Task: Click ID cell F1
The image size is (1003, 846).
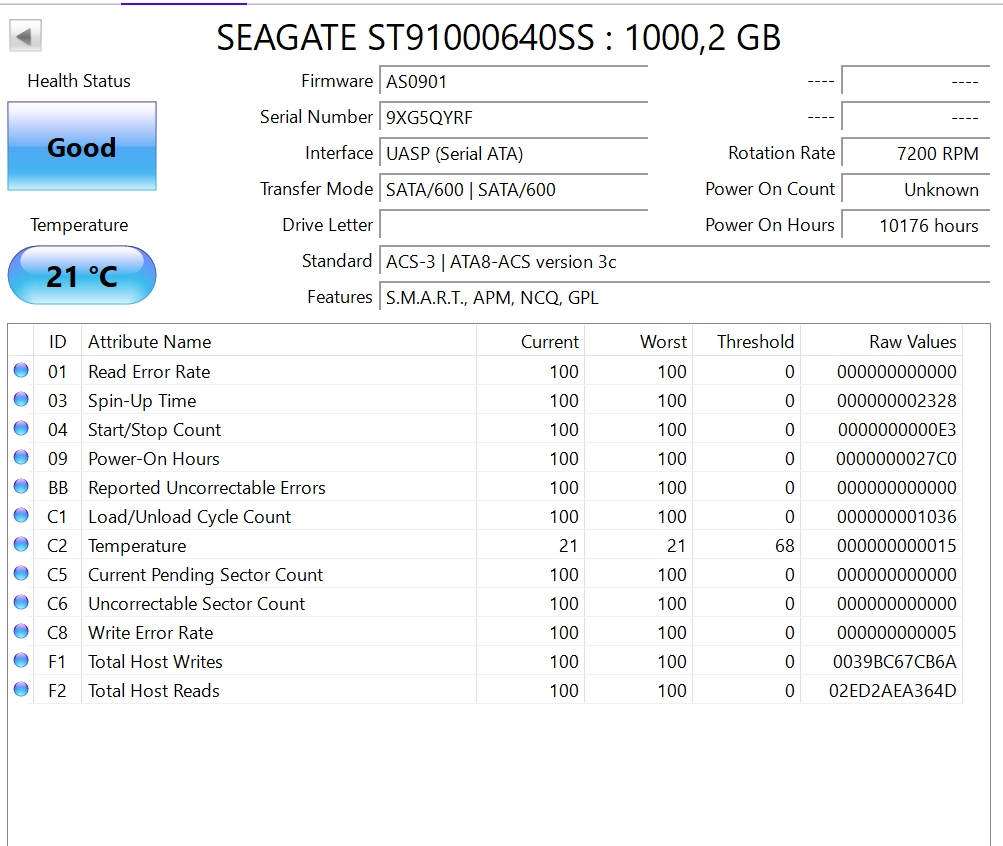Action: [x=57, y=662]
